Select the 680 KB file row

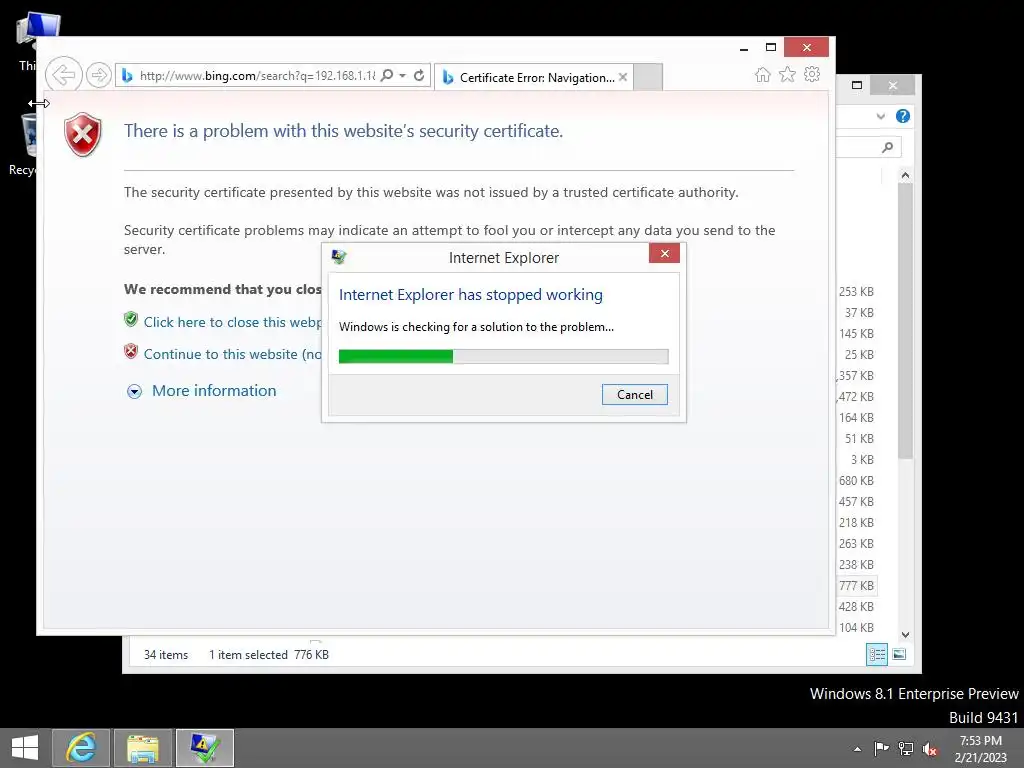856,481
